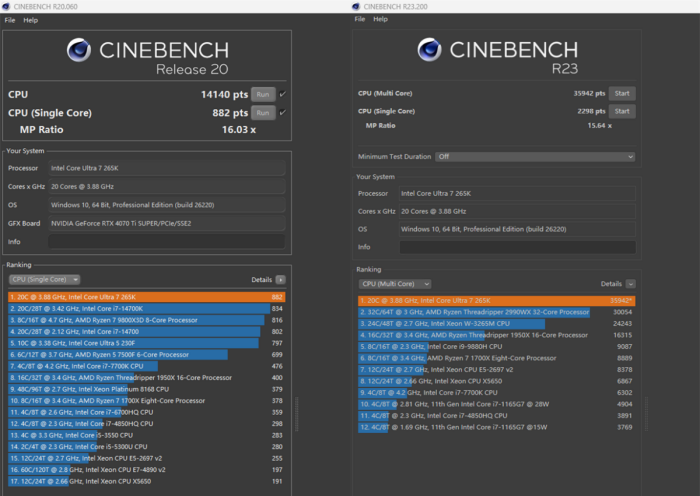The height and width of the screenshot is (496, 700).
Task: Select the Xeon W-3265M row in R23
Action: 497,324
